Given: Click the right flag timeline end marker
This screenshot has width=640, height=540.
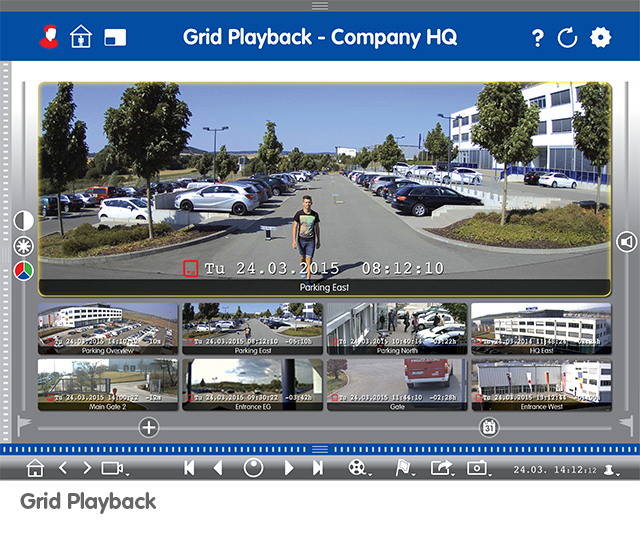Looking at the screenshot, I should 626,425.
